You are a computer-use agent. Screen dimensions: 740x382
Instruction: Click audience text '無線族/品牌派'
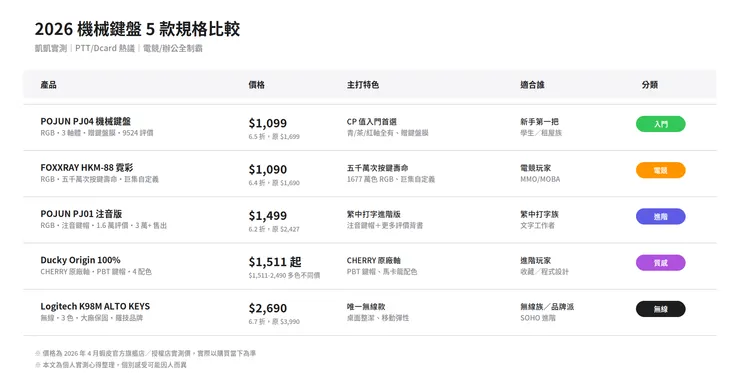point(547,307)
